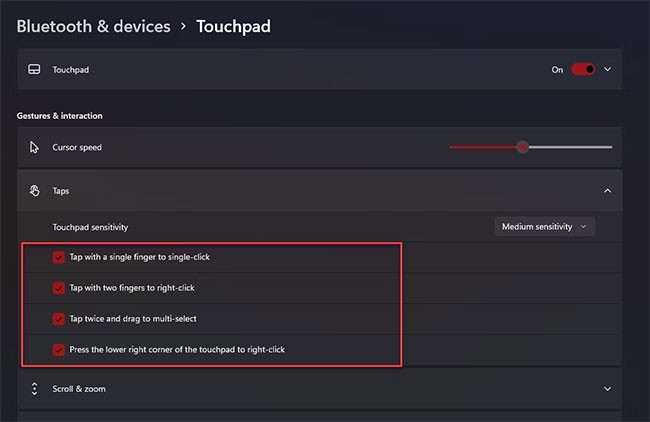Uncheck Tap twice and drag to multi-select
Screen dimensions: 650x422
[x=59, y=319]
